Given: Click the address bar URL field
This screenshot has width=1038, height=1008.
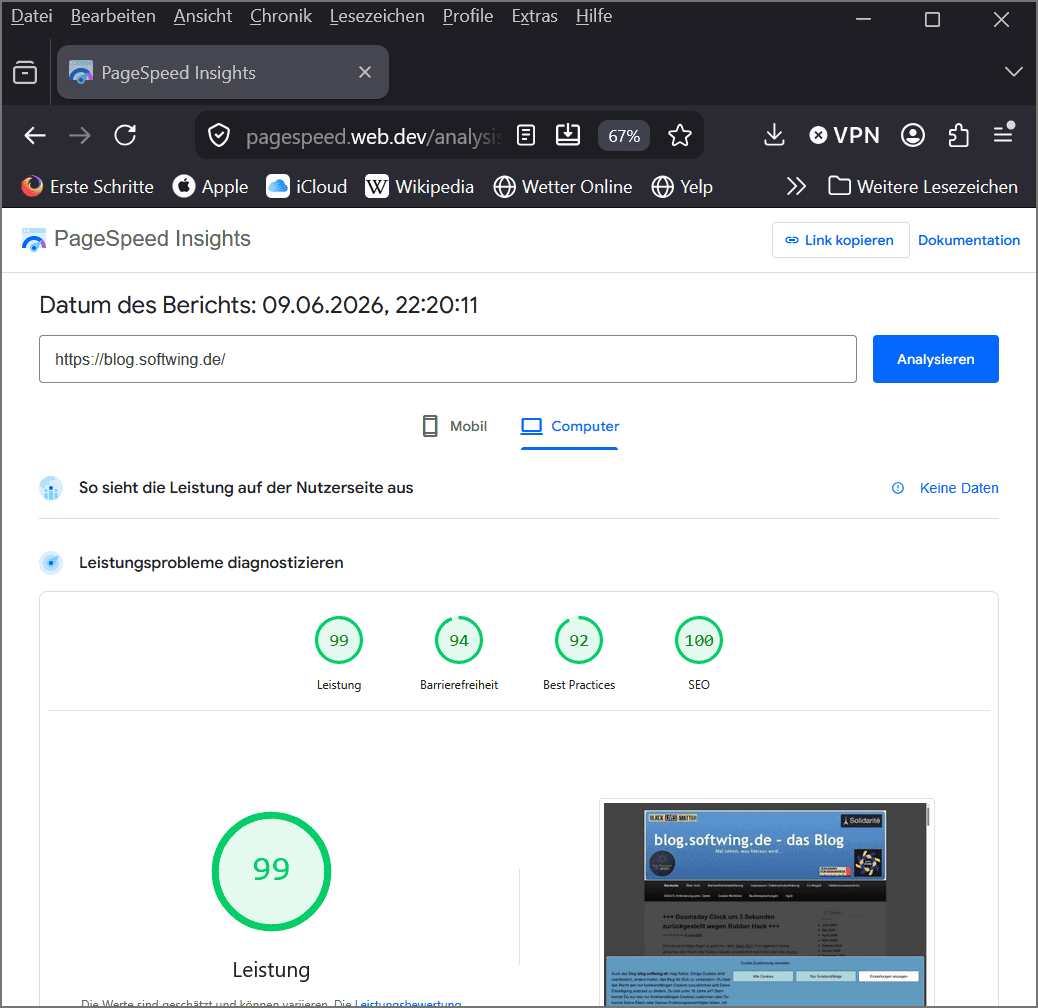Looking at the screenshot, I should (374, 136).
